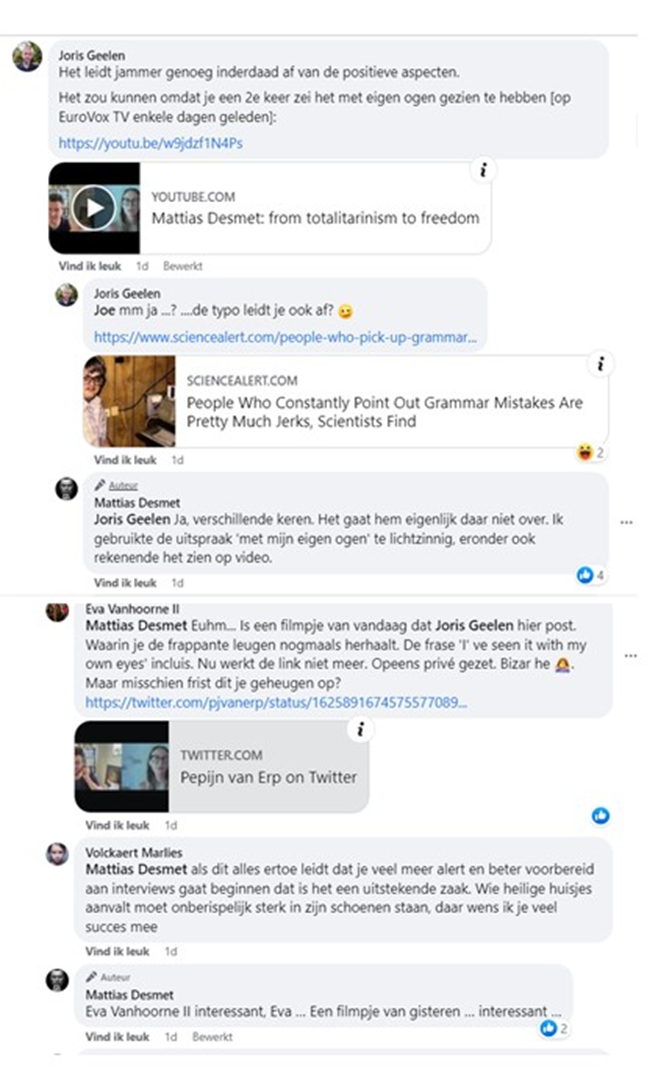Like Joris Geelen's first comment
The height and width of the screenshot is (1091, 672).
[90, 266]
